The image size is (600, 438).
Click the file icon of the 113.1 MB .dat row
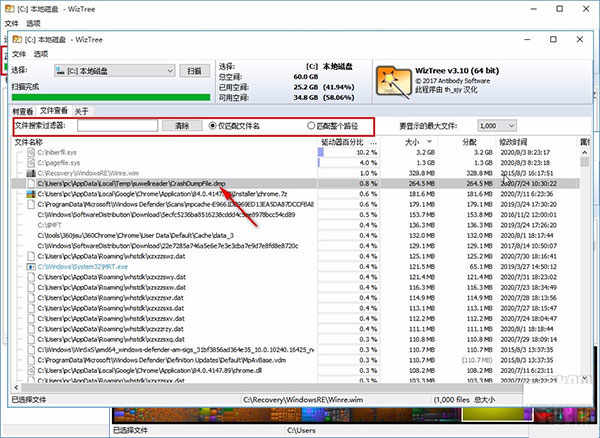click(x=31, y=308)
